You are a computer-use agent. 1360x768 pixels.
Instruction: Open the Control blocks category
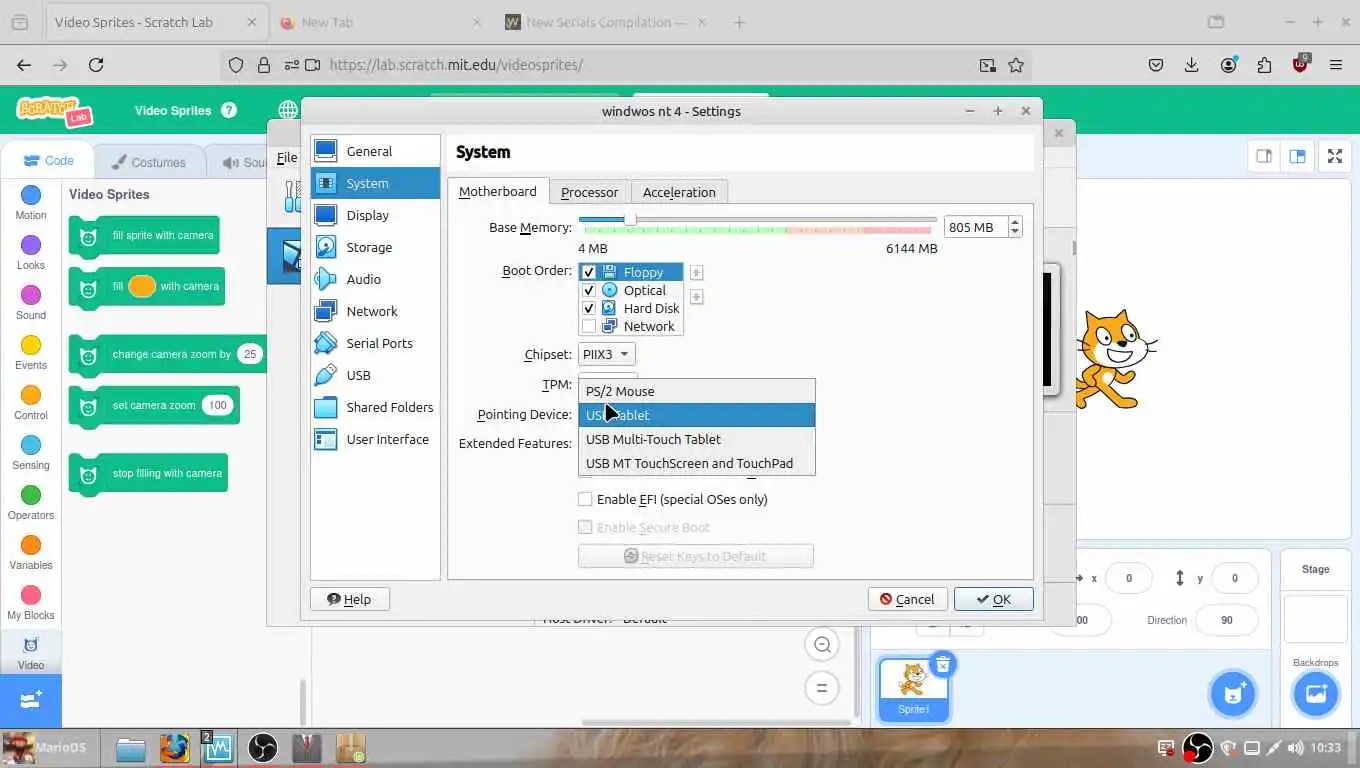tap(31, 403)
